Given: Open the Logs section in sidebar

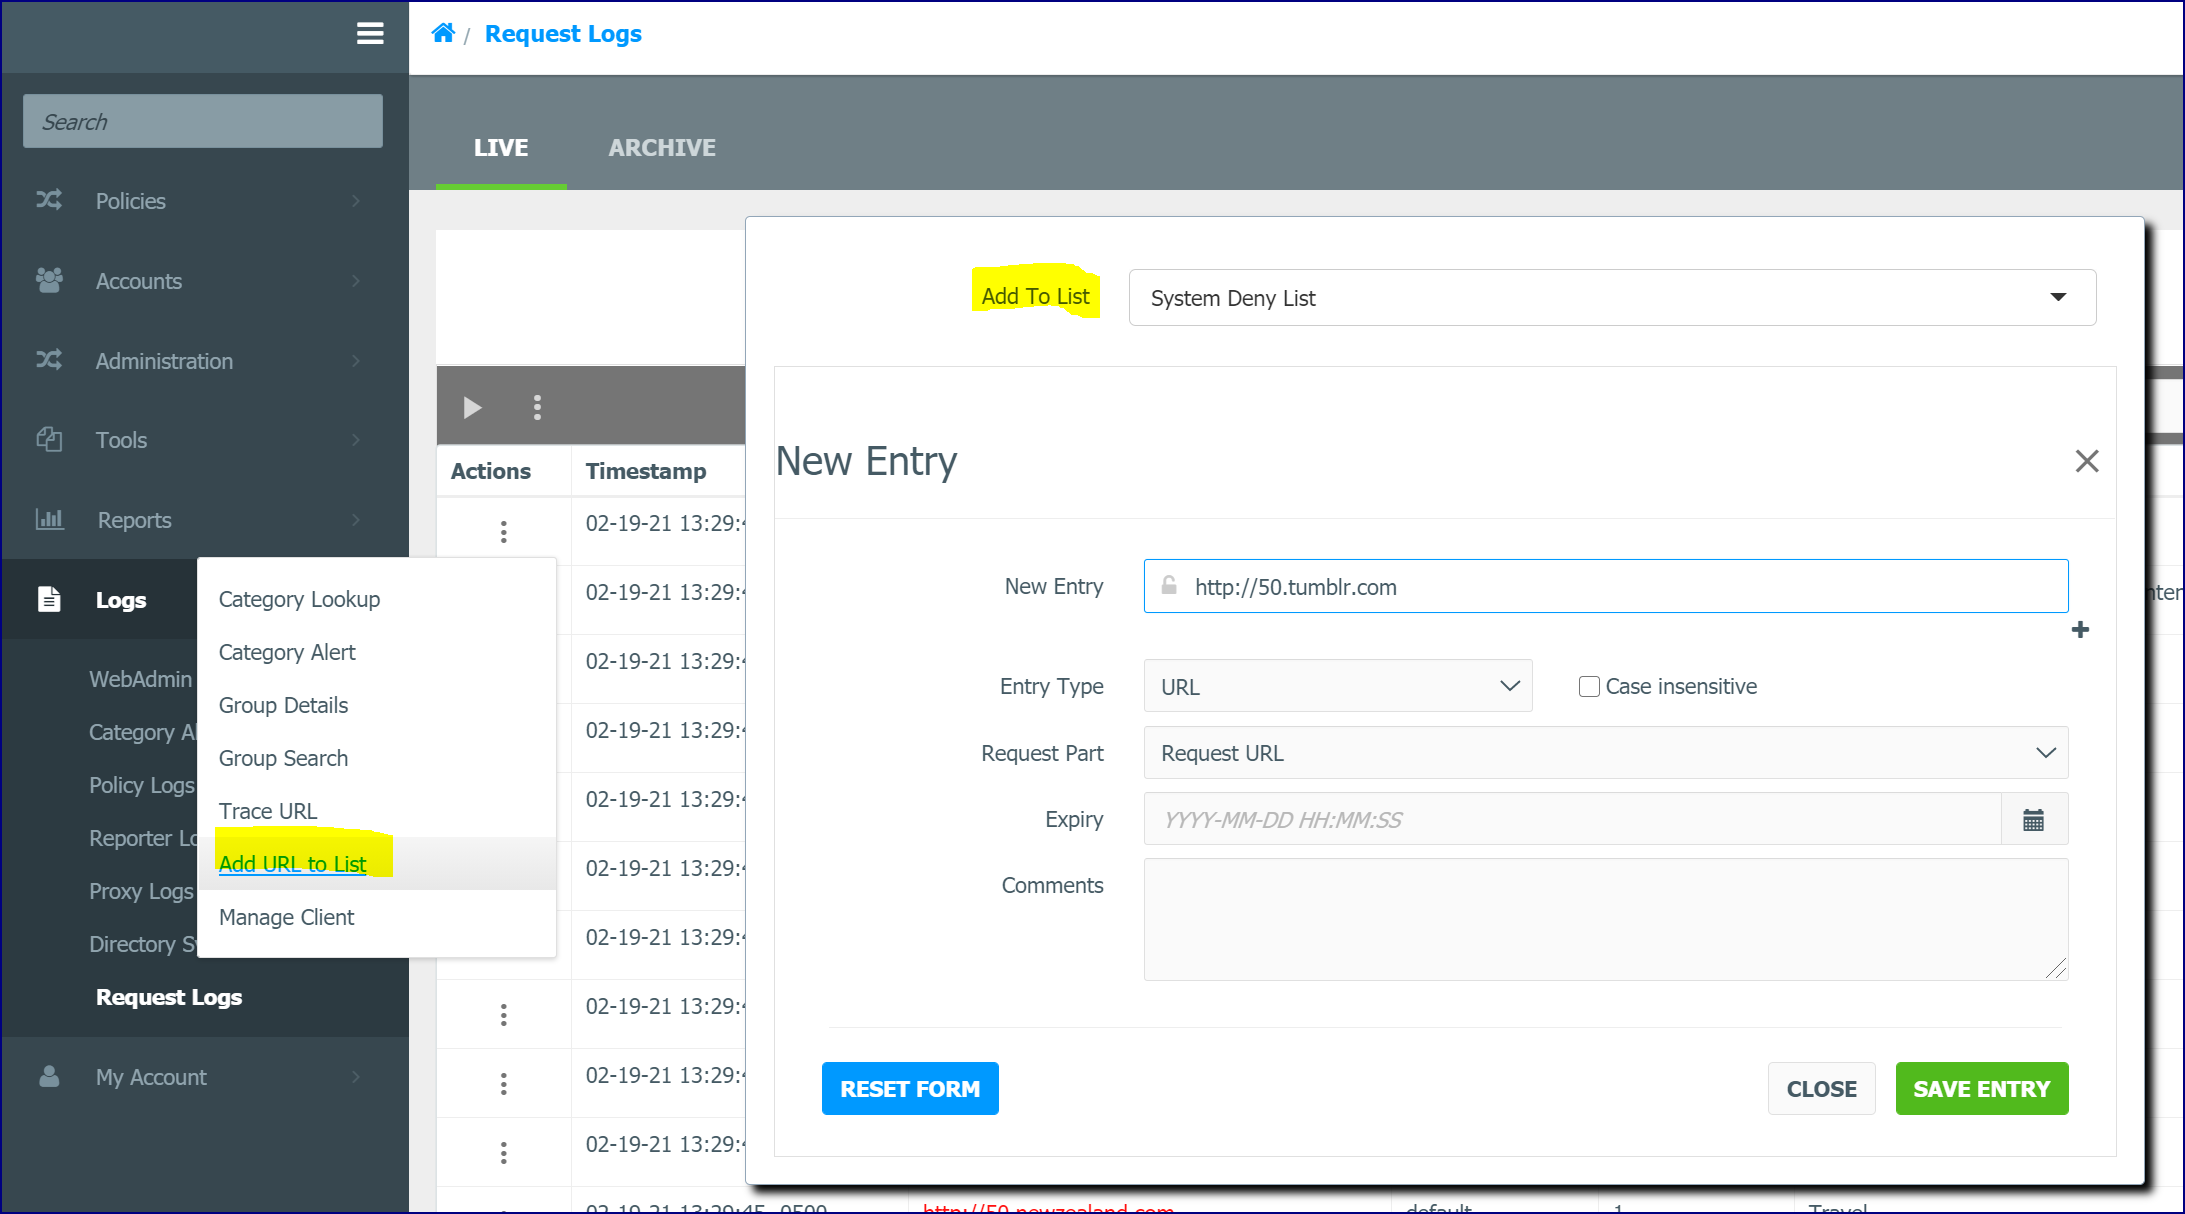Looking at the screenshot, I should pos(120,599).
